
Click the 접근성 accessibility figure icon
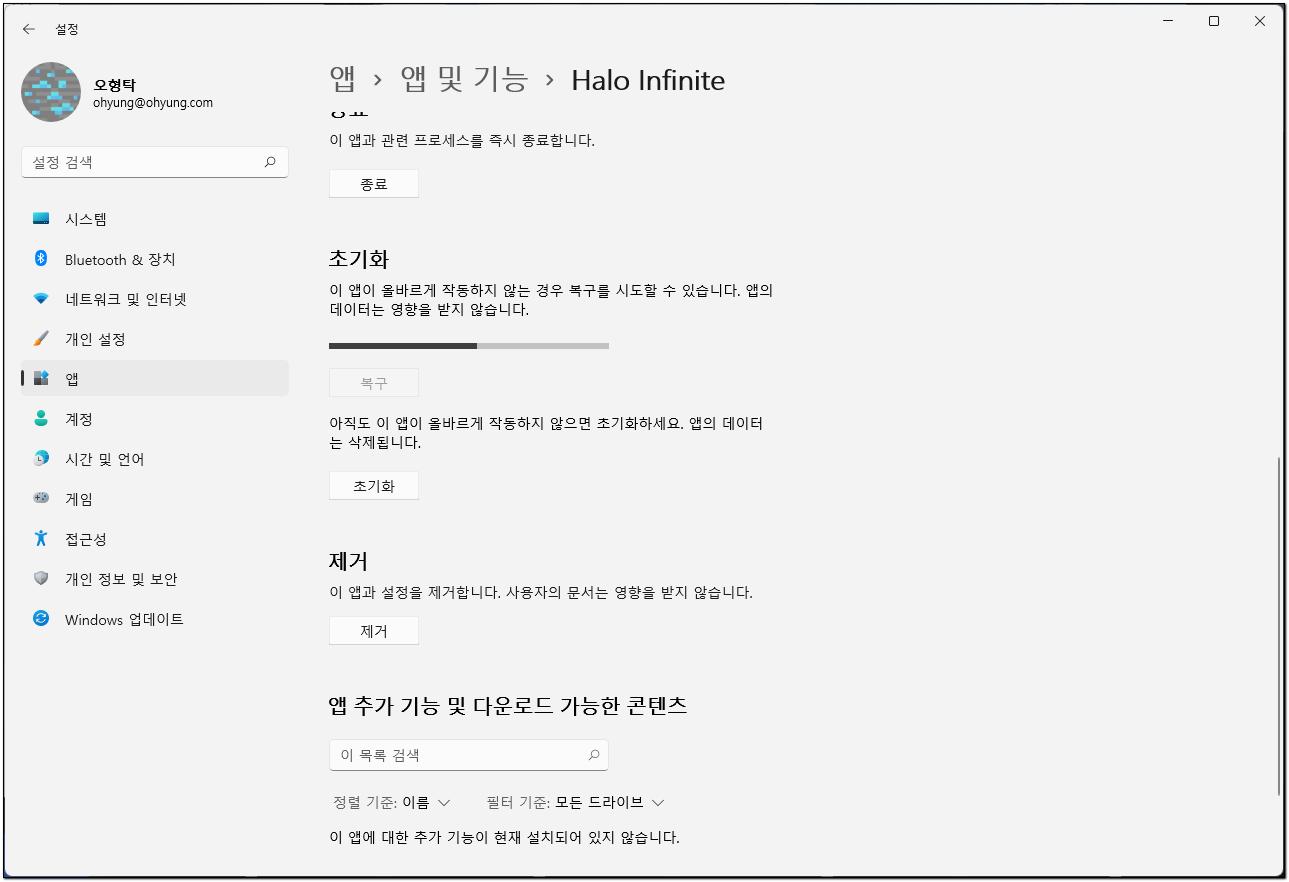click(x=41, y=539)
